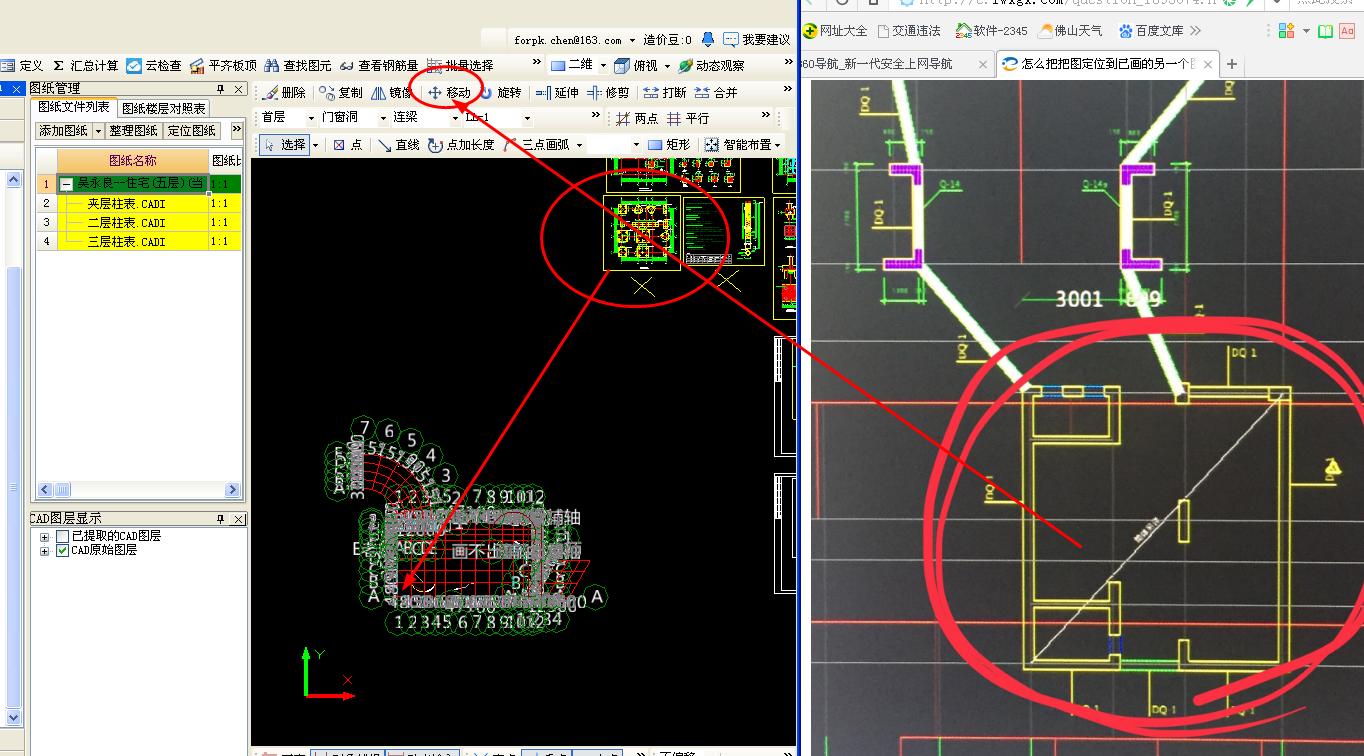Select the 合并 merge tool
This screenshot has width=1364, height=756.
pos(716,92)
